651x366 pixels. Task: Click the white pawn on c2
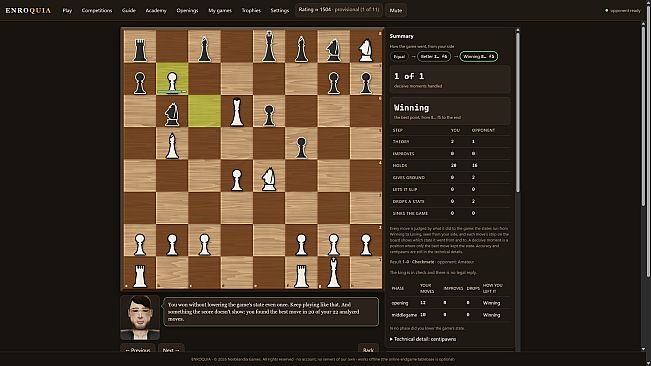(204, 244)
